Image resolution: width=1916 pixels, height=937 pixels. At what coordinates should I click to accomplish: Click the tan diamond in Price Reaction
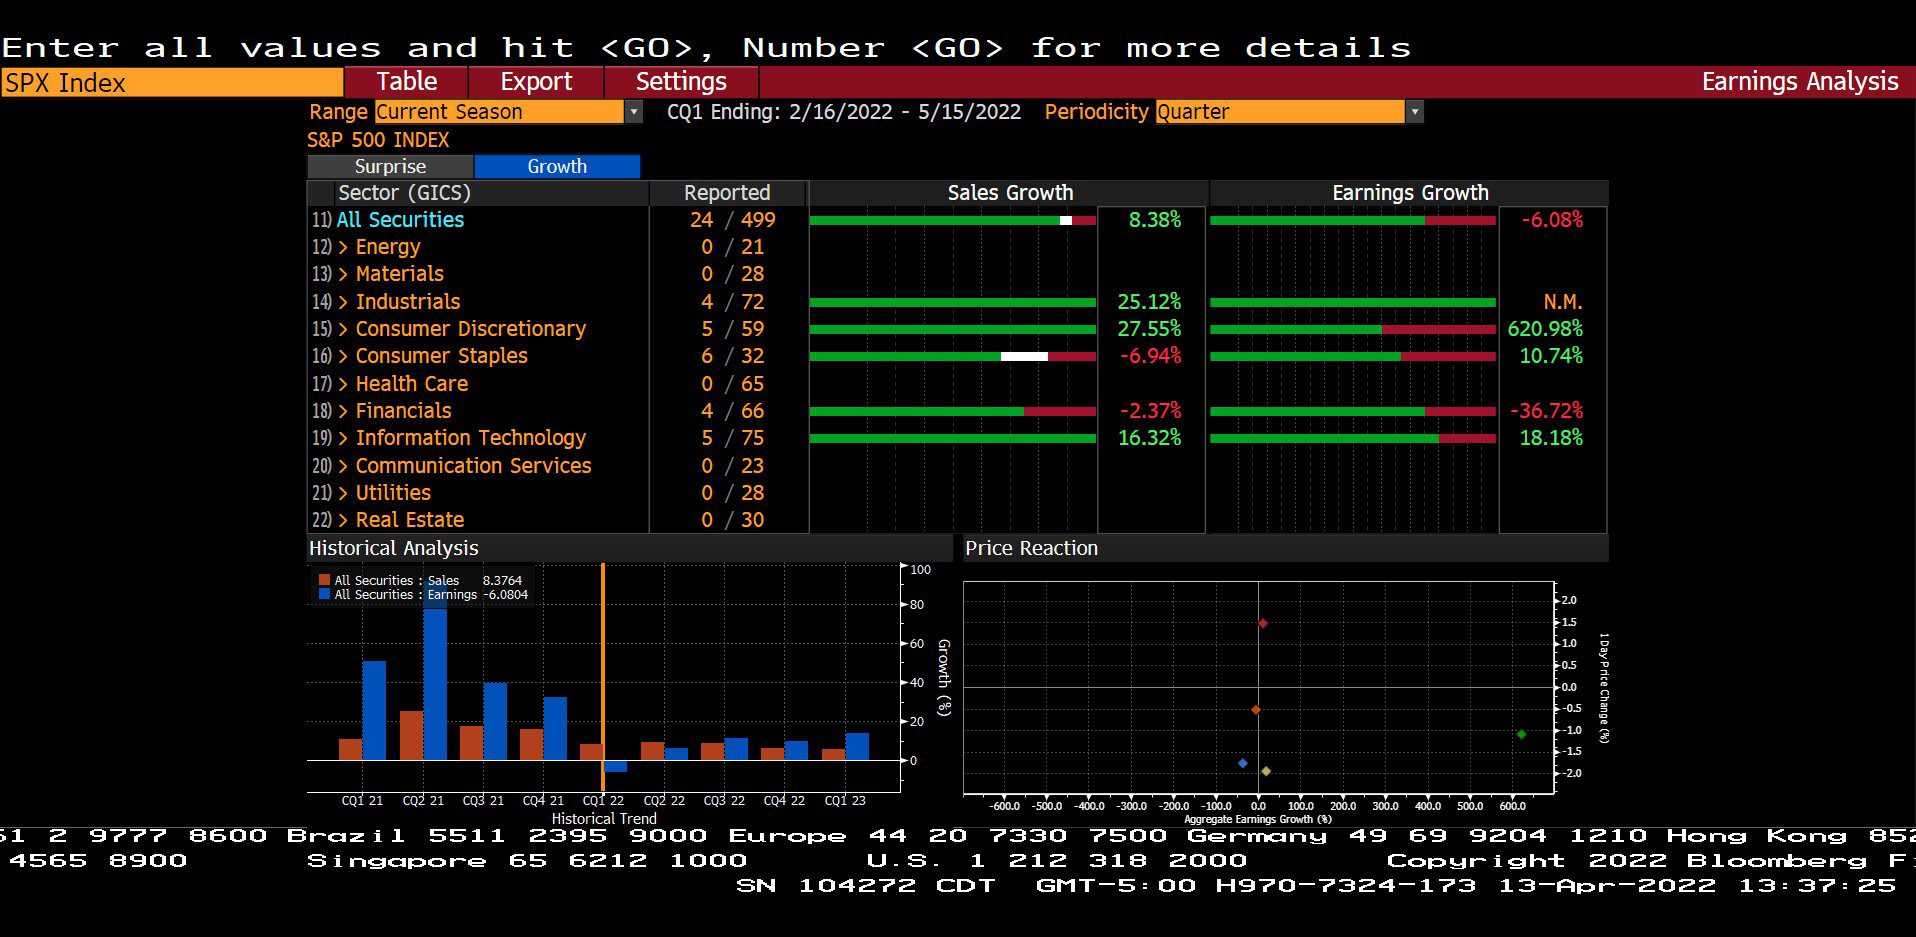pyautogui.click(x=1266, y=771)
